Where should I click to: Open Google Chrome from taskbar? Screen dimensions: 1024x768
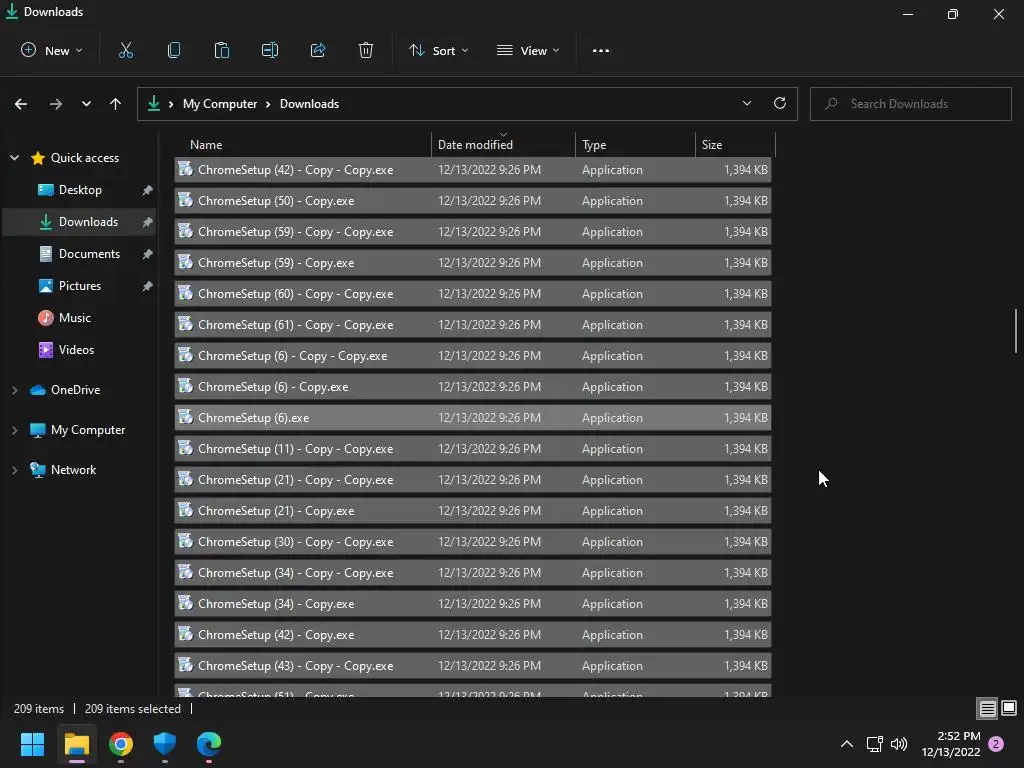coord(121,744)
